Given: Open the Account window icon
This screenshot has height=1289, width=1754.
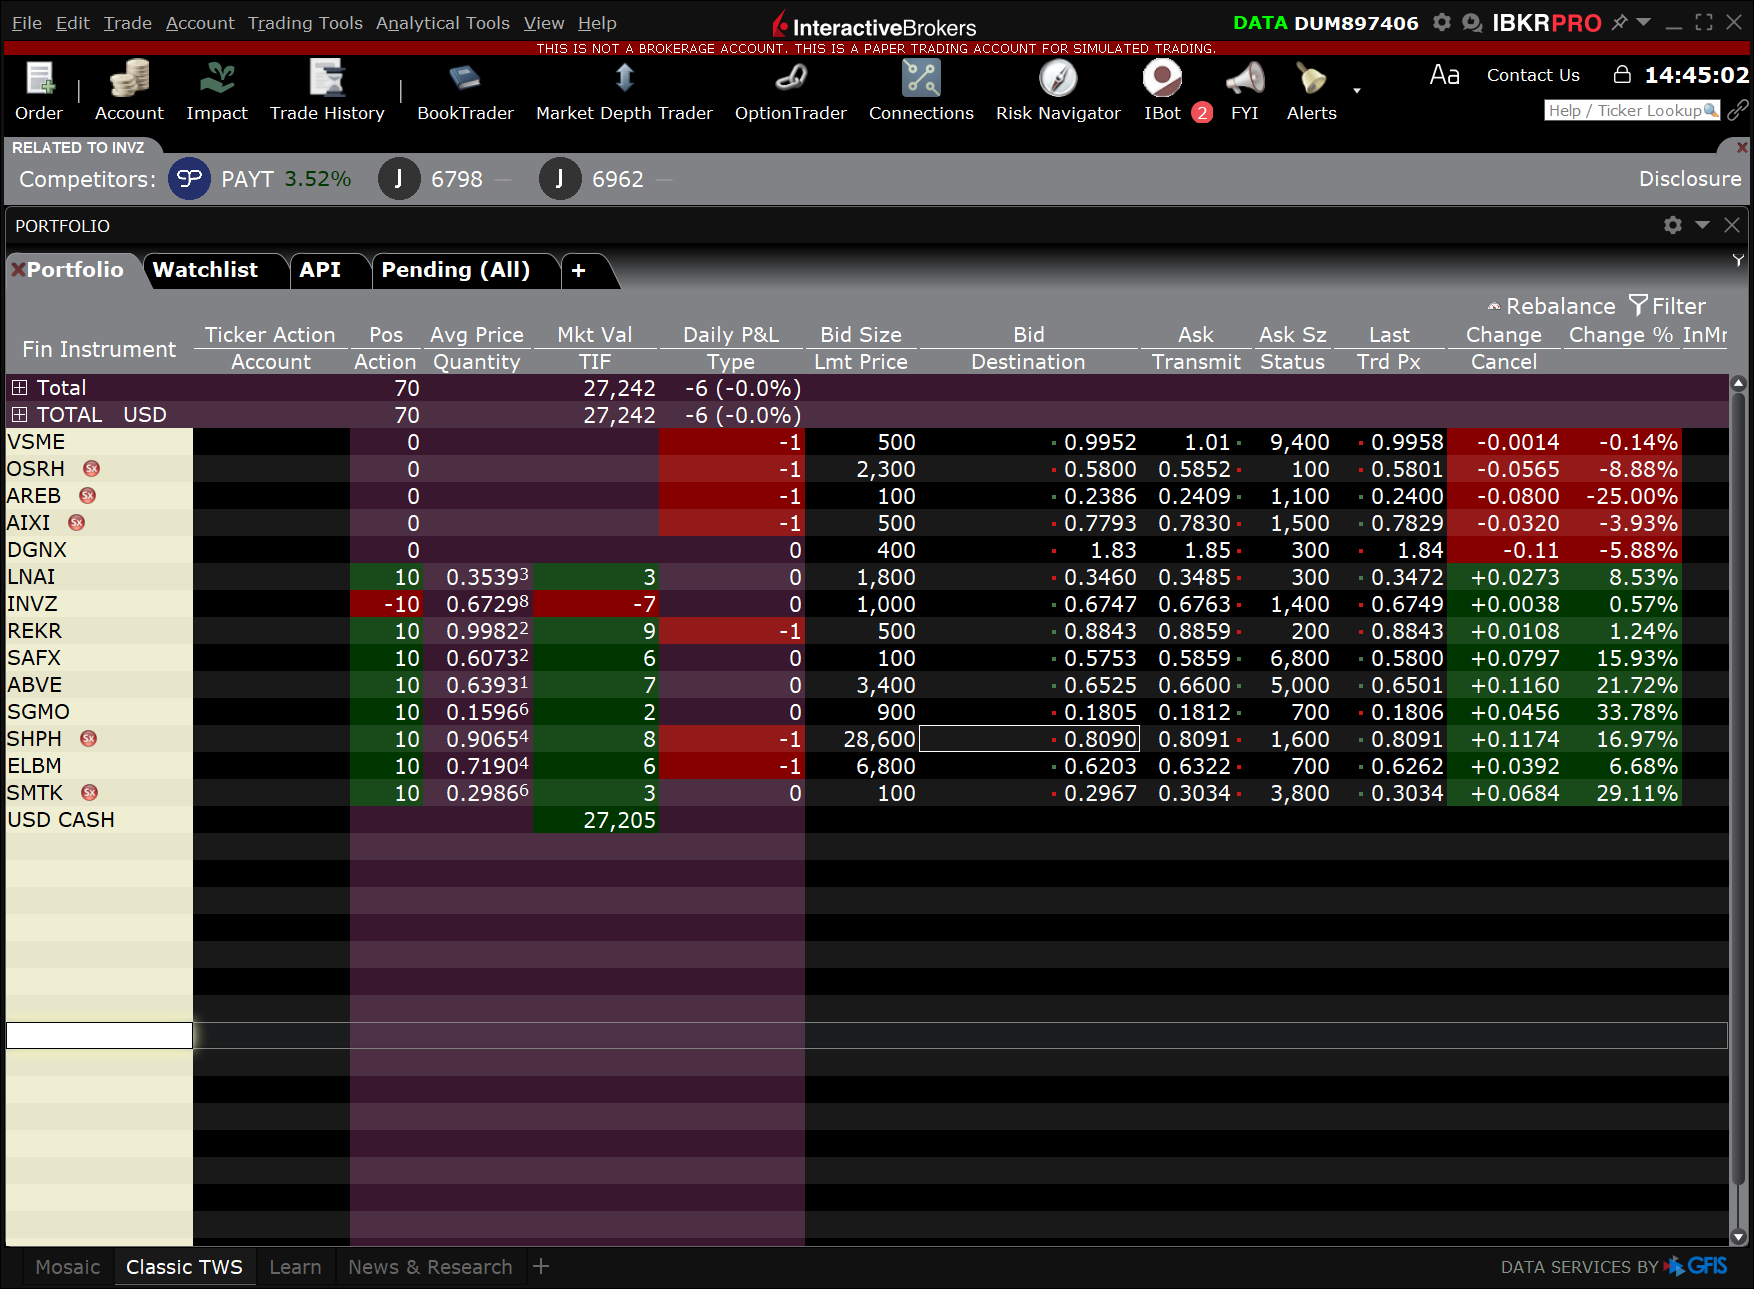Looking at the screenshot, I should (129, 90).
